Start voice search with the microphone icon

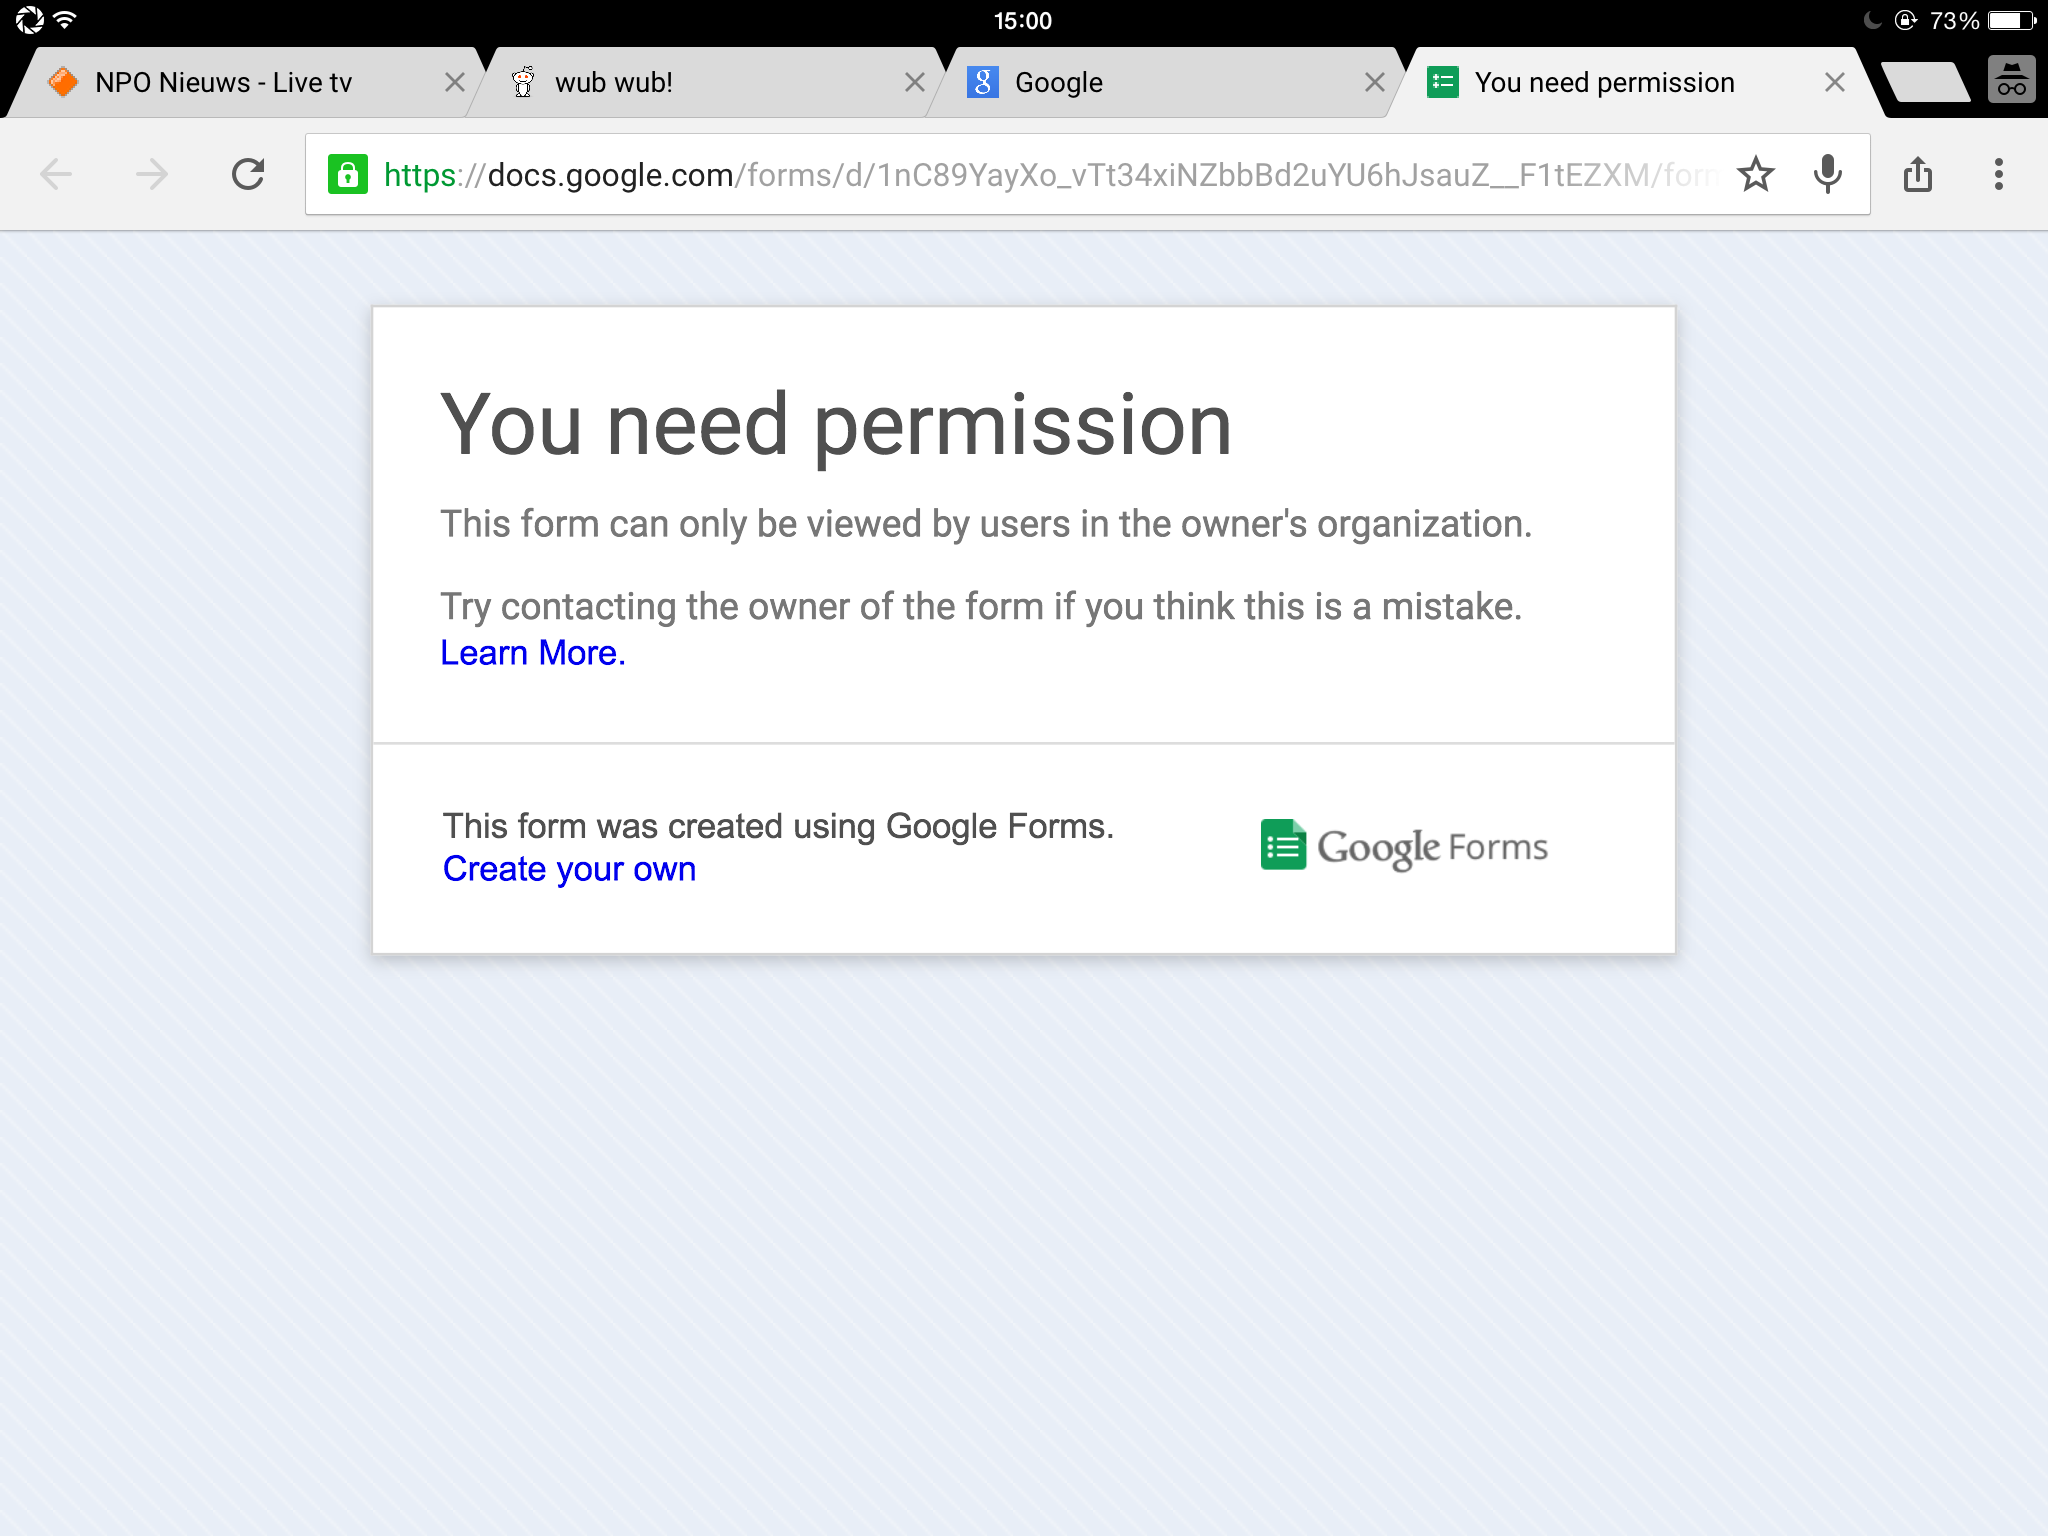[1827, 175]
